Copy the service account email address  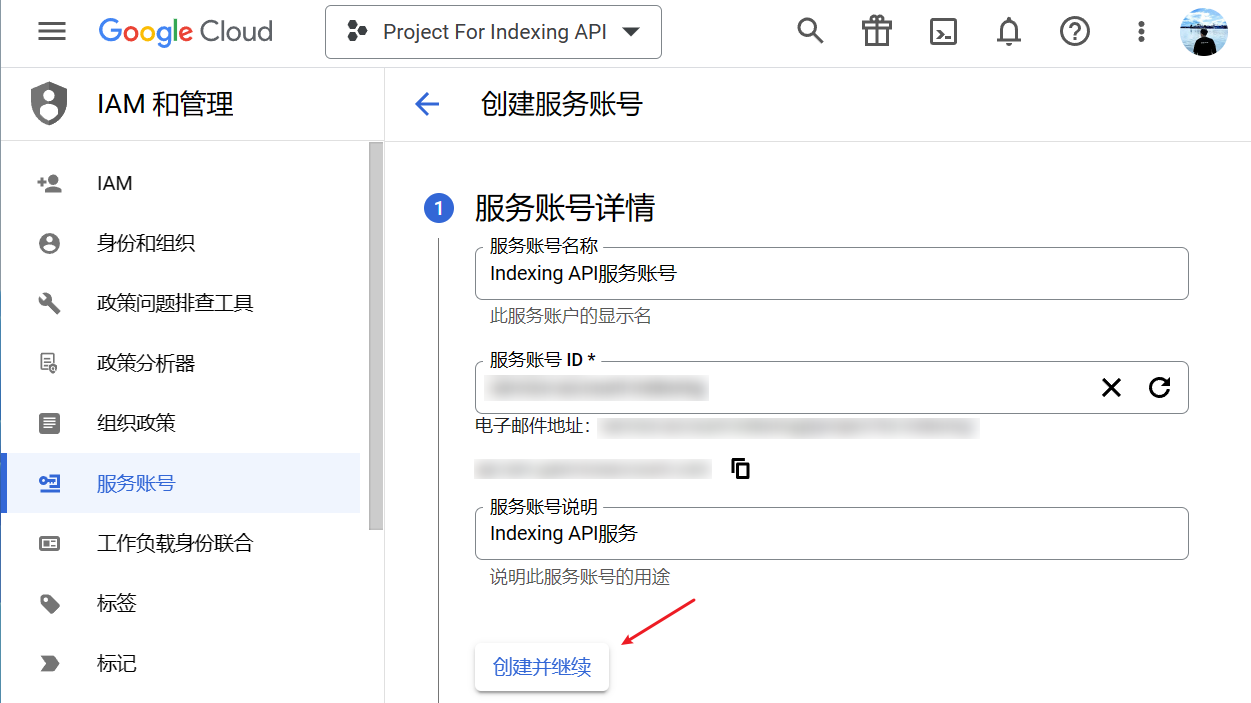(x=741, y=468)
